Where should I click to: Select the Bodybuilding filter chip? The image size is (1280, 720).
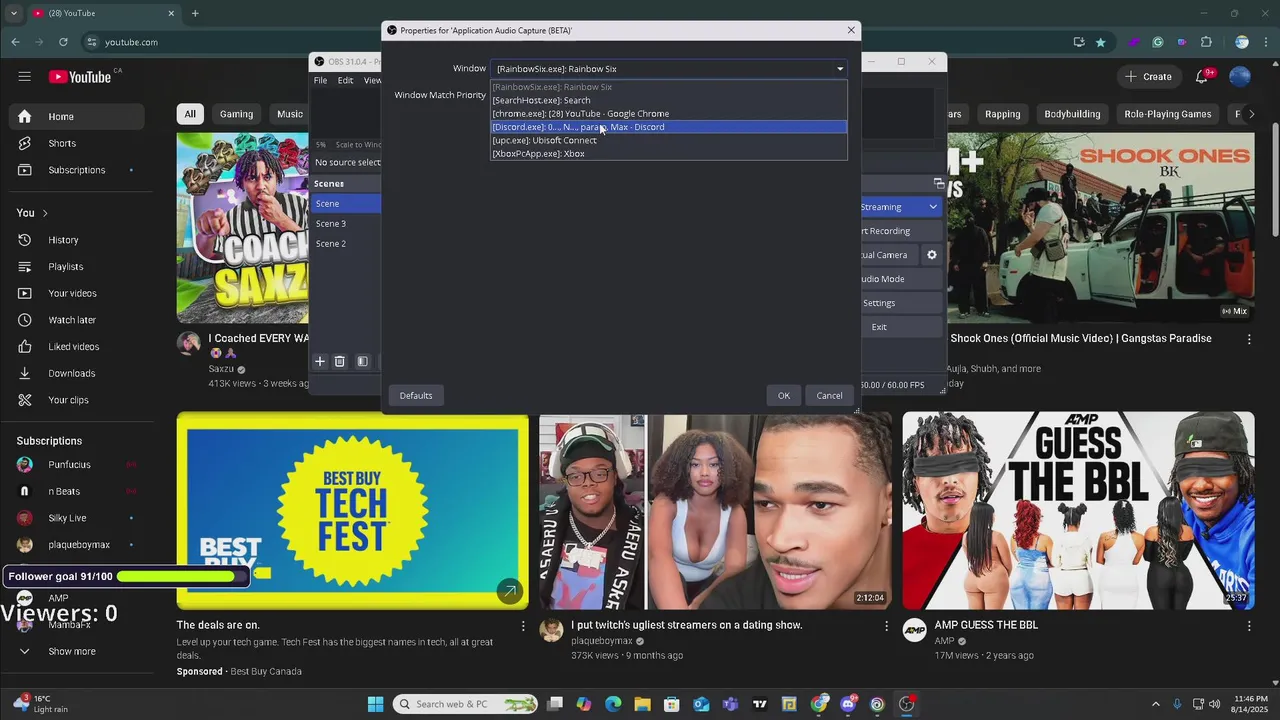(1072, 114)
